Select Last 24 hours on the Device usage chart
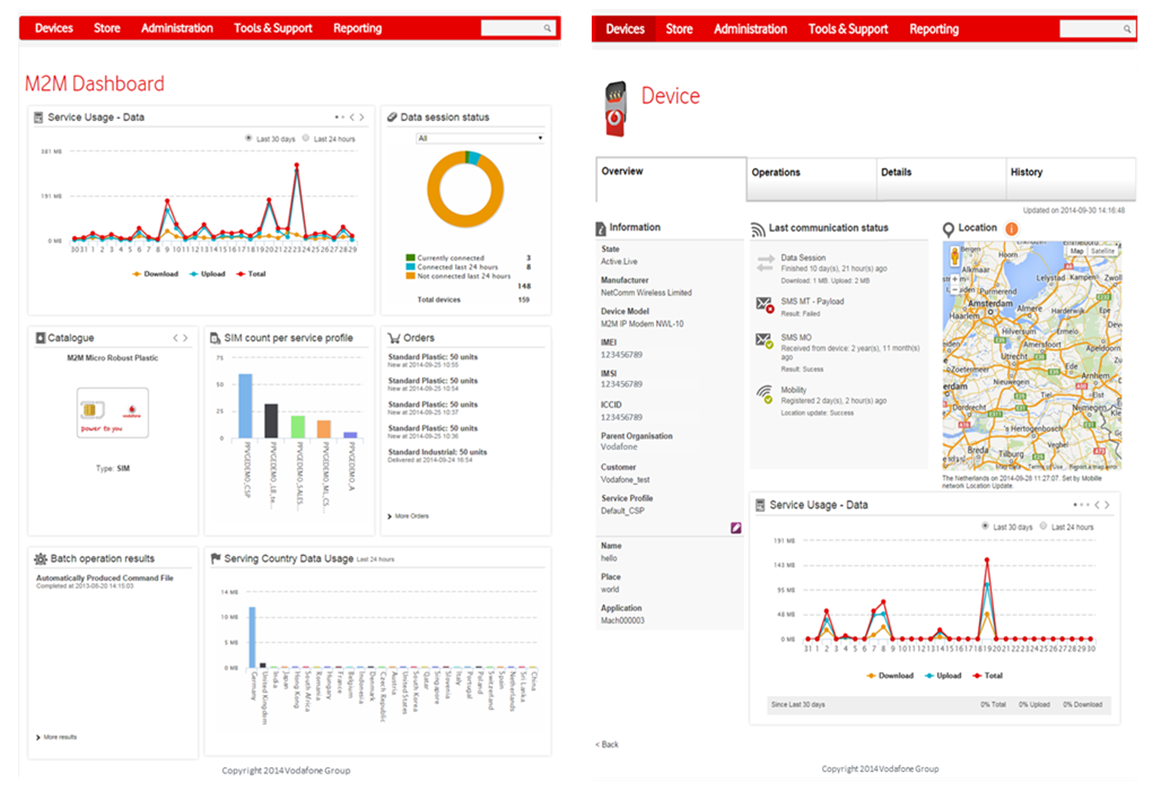This screenshot has height=809, width=1152. [1043, 526]
